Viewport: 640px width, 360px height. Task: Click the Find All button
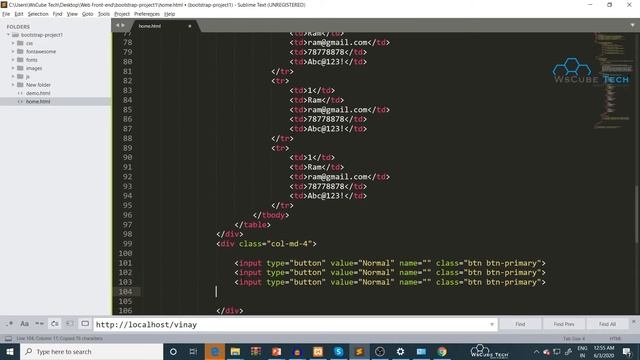pyautogui.click(x=607, y=324)
